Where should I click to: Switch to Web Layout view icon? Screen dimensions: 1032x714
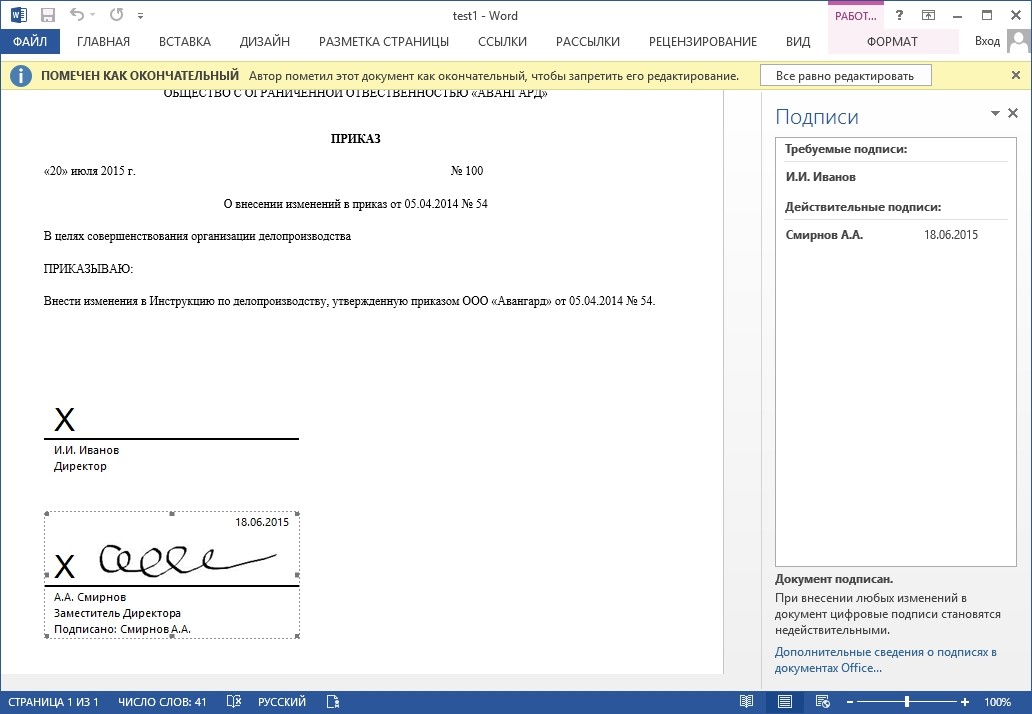point(822,702)
